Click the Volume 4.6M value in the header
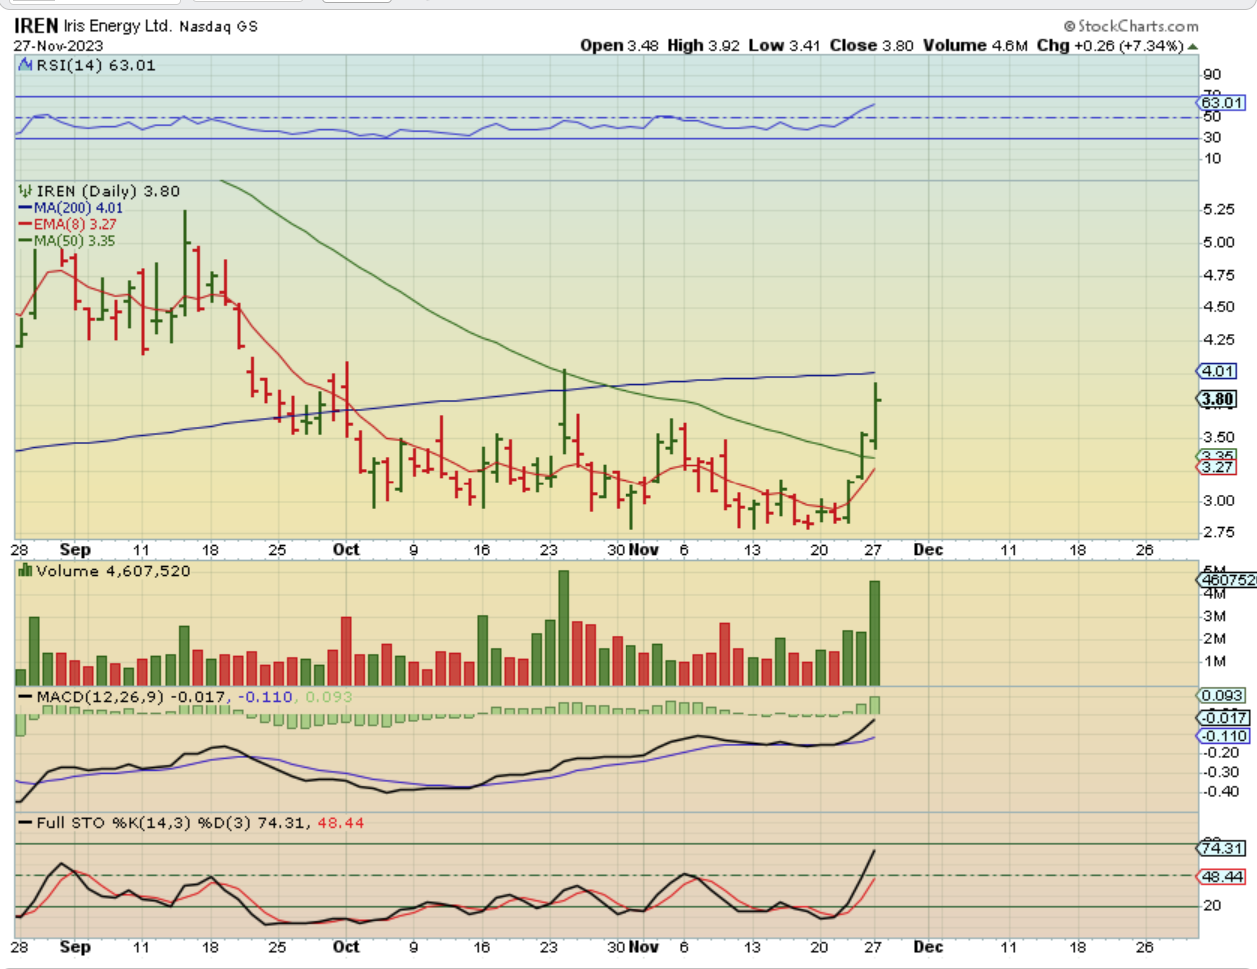This screenshot has width=1257, height=969. coord(975,46)
